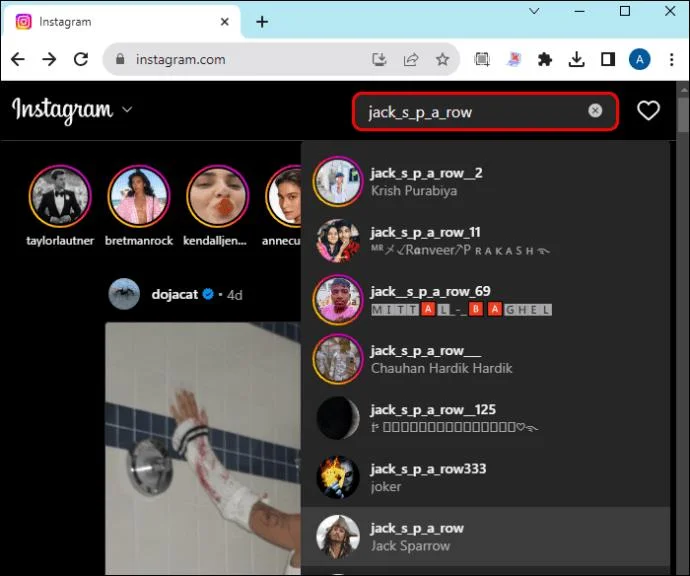Click the Jack Sparrow profile picture
The width and height of the screenshot is (690, 576).
point(338,536)
